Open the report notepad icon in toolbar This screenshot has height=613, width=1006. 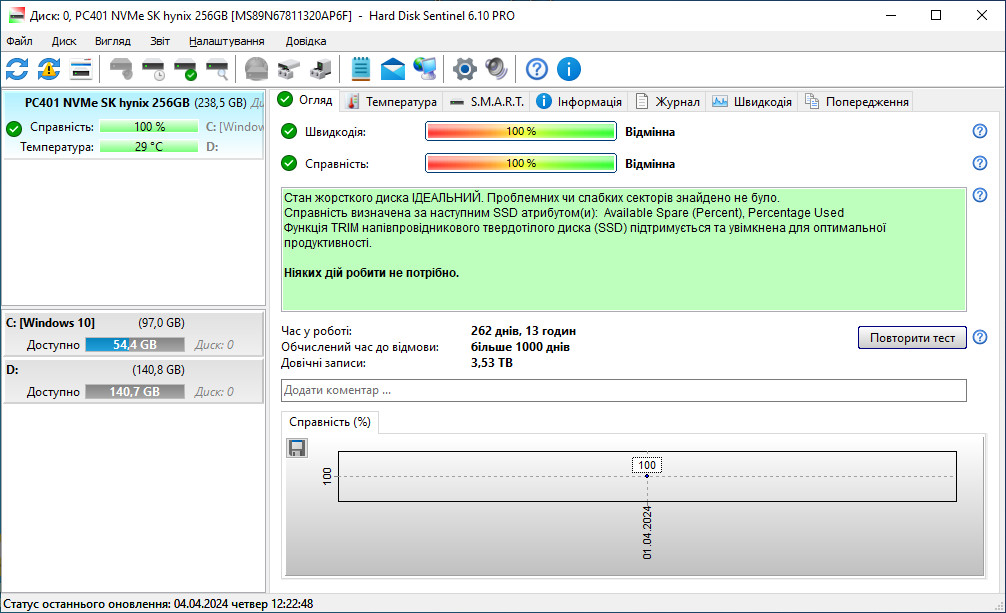(x=361, y=69)
